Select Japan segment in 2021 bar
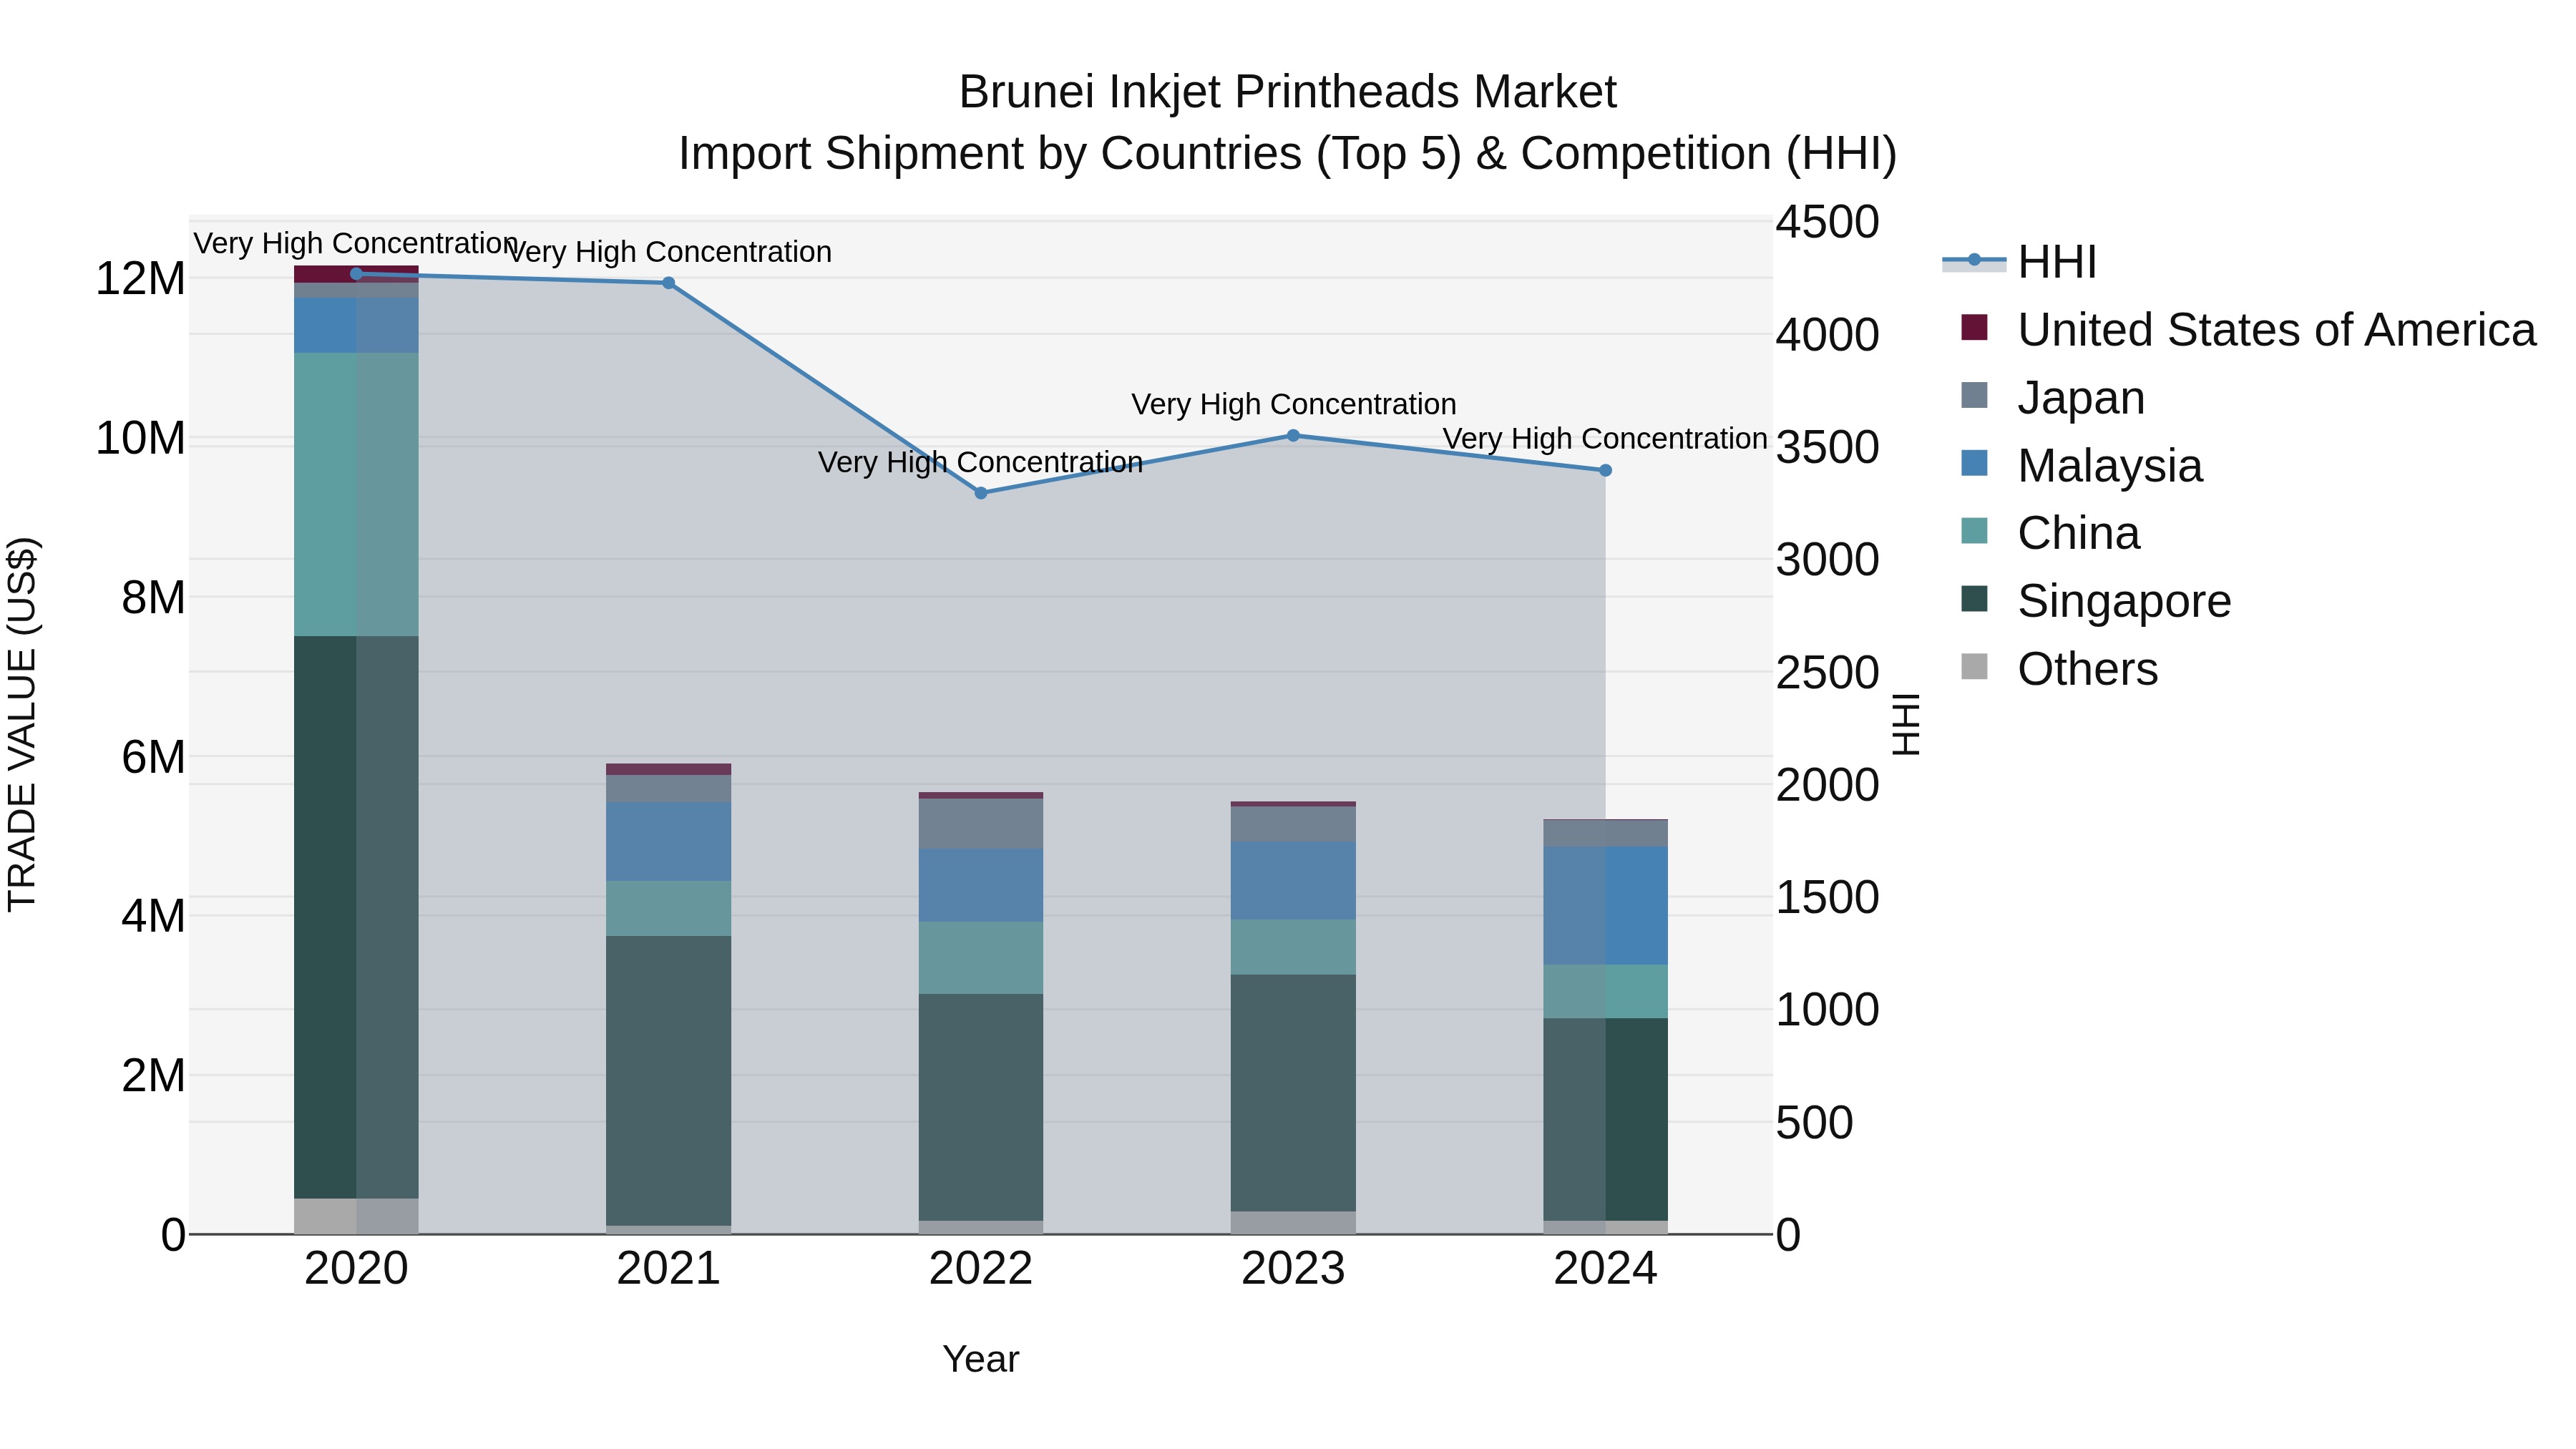 click(x=669, y=788)
